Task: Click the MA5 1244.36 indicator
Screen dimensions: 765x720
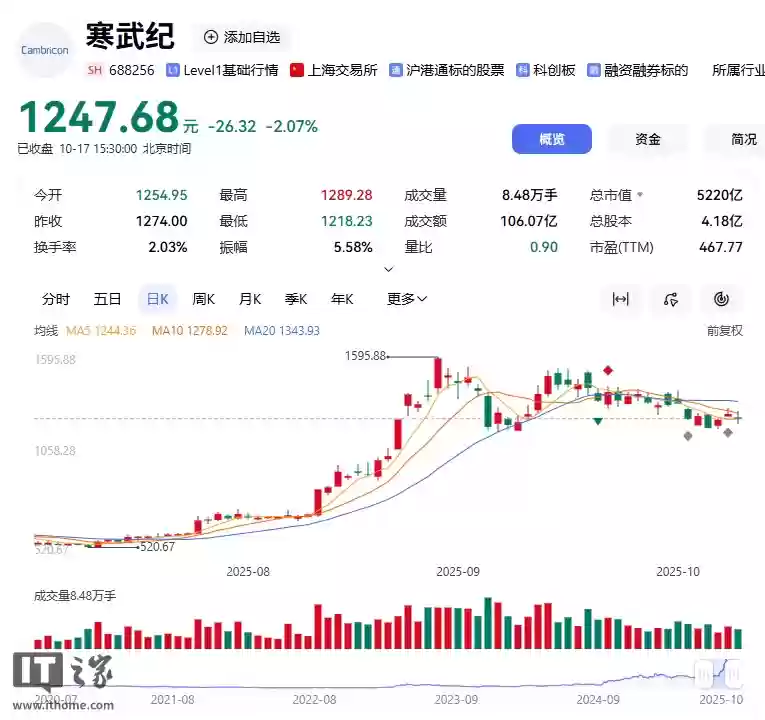Action: pos(101,331)
